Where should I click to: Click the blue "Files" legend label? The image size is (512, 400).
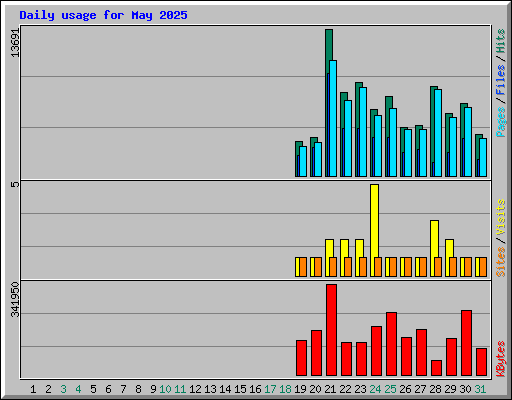pyautogui.click(x=501, y=80)
